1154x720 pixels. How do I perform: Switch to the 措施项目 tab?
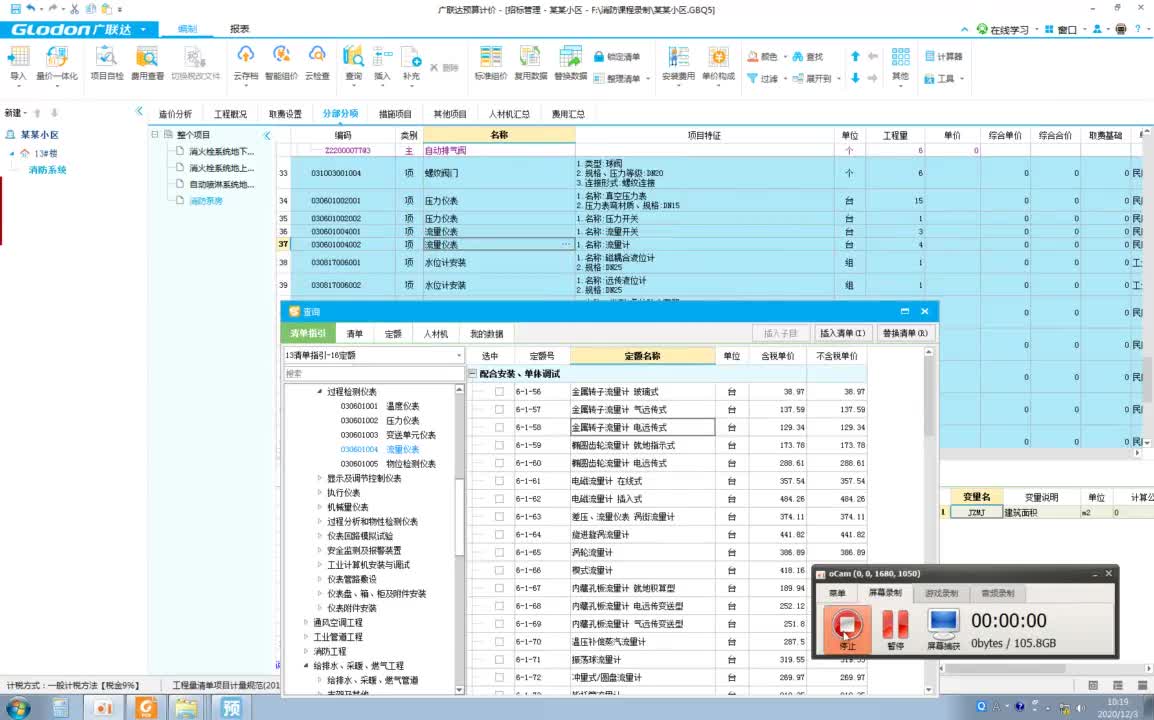395,114
